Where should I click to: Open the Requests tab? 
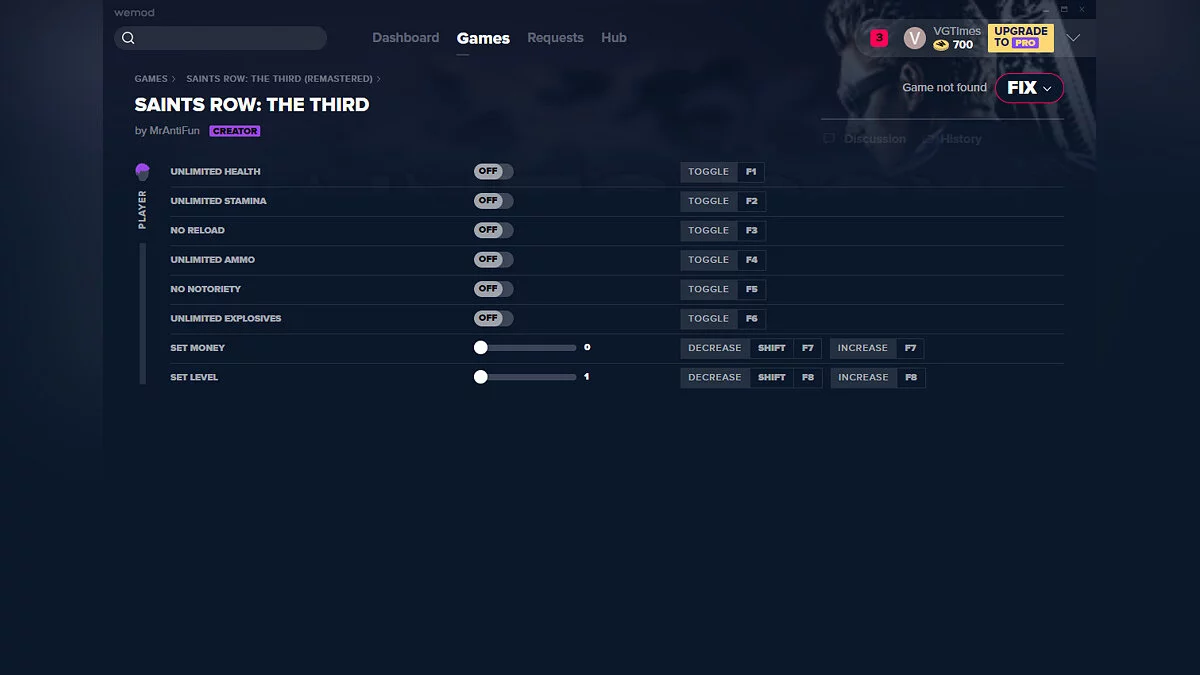(x=555, y=38)
